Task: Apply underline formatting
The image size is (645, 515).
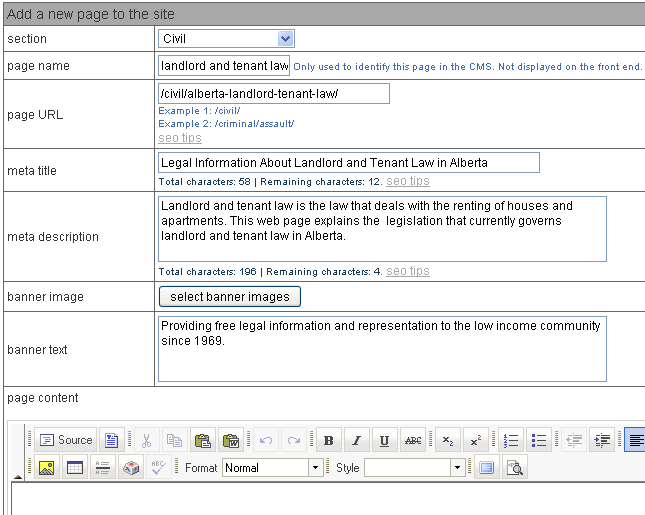Action: [x=384, y=440]
